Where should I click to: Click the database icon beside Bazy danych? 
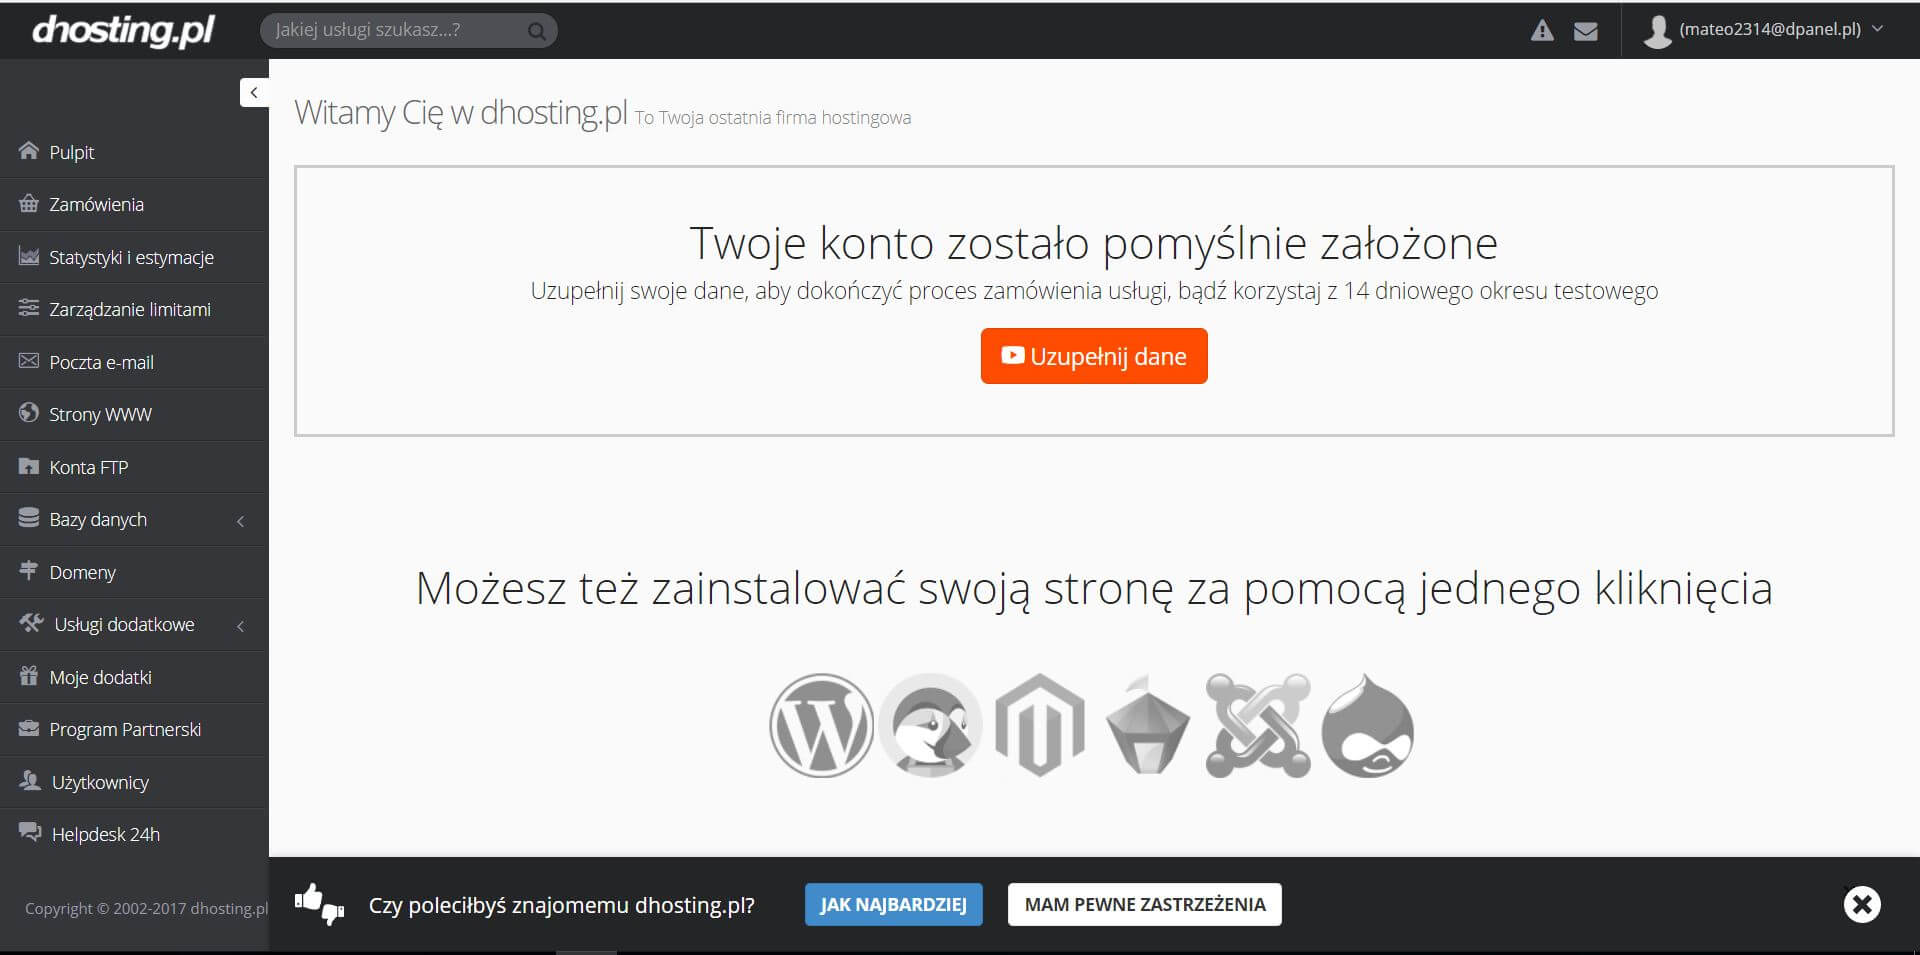pyautogui.click(x=29, y=518)
